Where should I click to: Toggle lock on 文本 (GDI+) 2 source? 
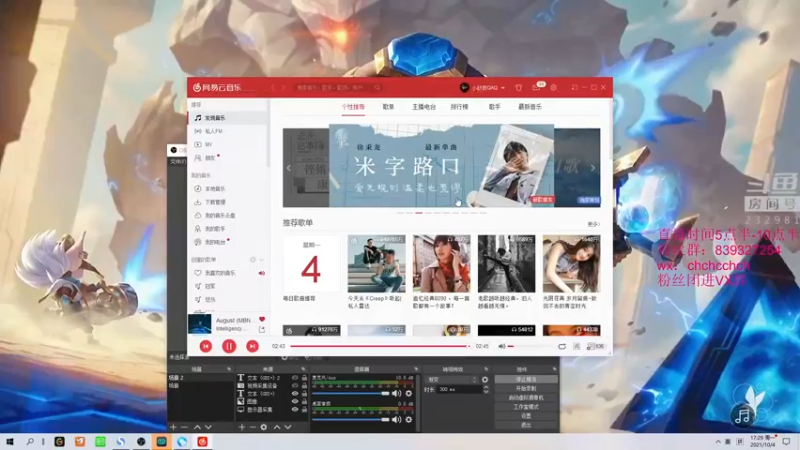tap(304, 378)
